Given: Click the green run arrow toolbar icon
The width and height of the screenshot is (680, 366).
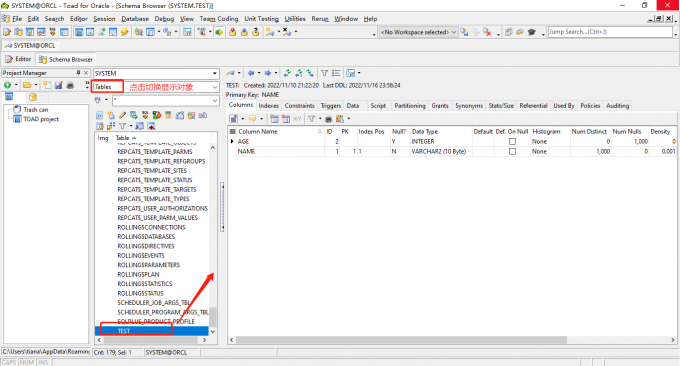Looking at the screenshot, I should (219, 32).
